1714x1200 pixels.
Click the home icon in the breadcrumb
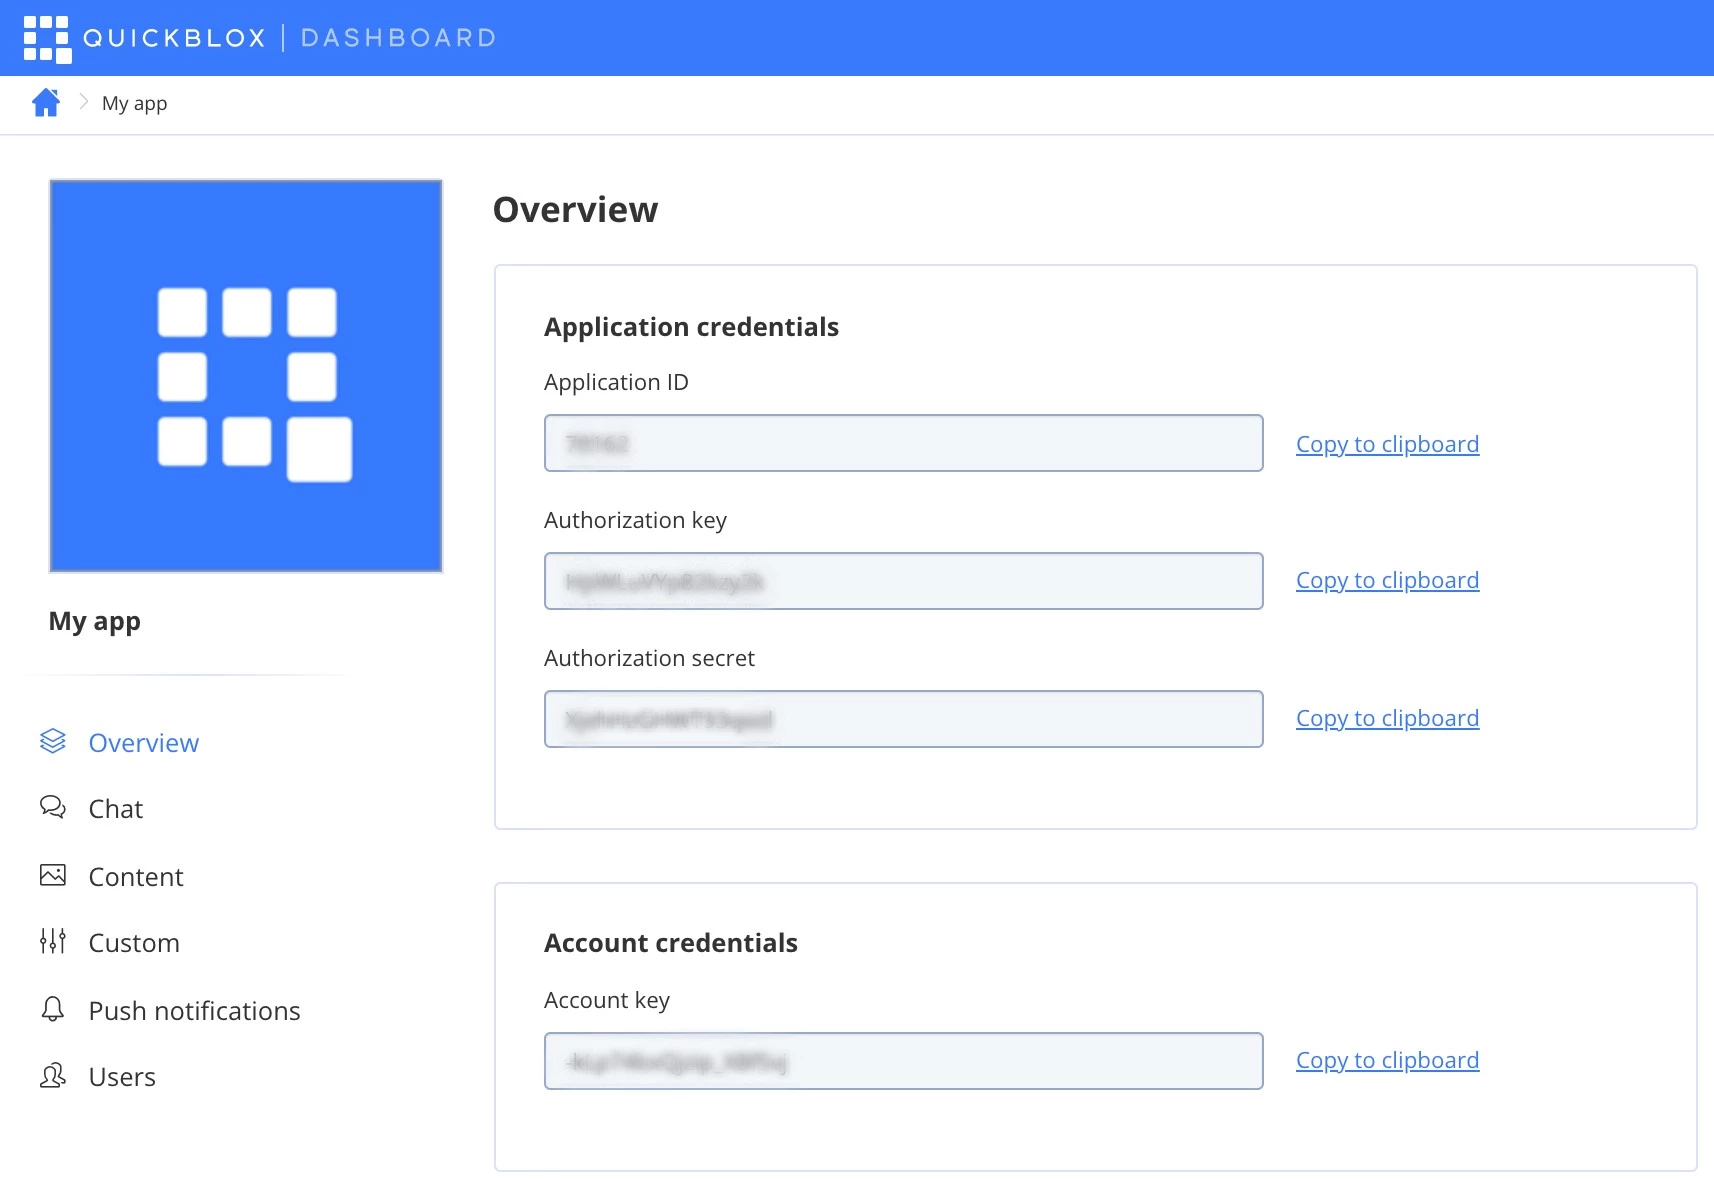point(46,102)
